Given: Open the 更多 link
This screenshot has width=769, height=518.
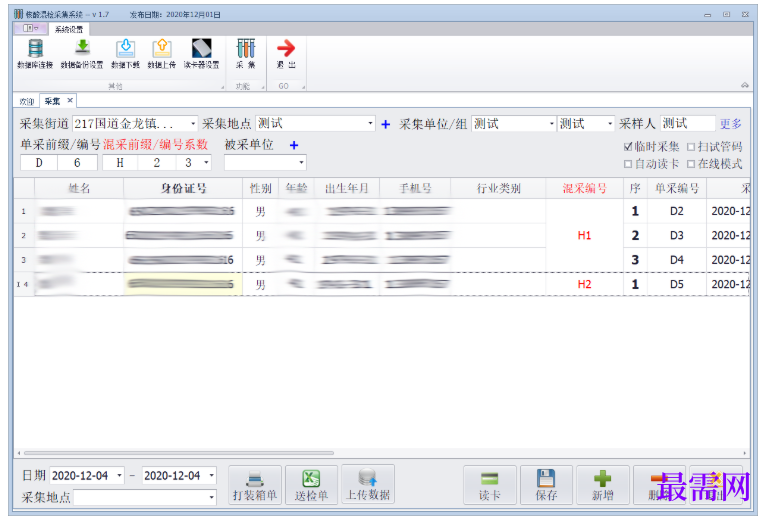Looking at the screenshot, I should pyautogui.click(x=730, y=124).
